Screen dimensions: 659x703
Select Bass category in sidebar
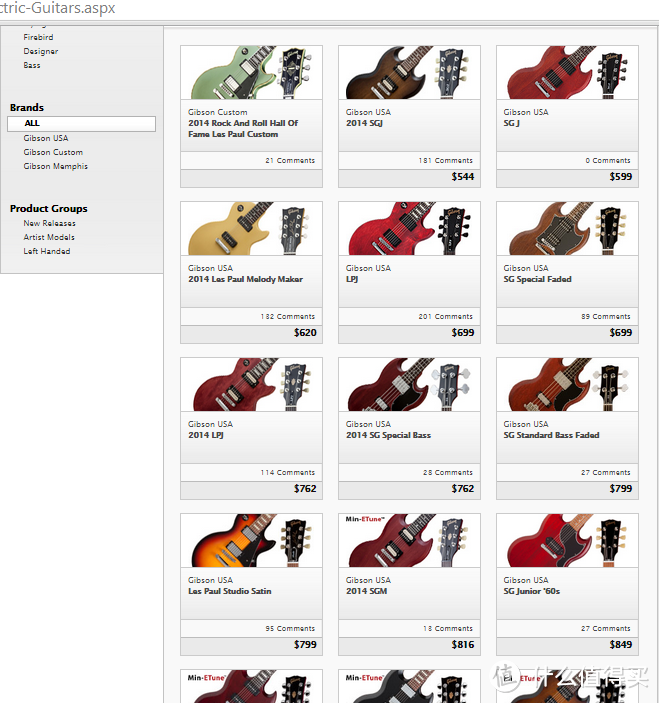[32, 65]
